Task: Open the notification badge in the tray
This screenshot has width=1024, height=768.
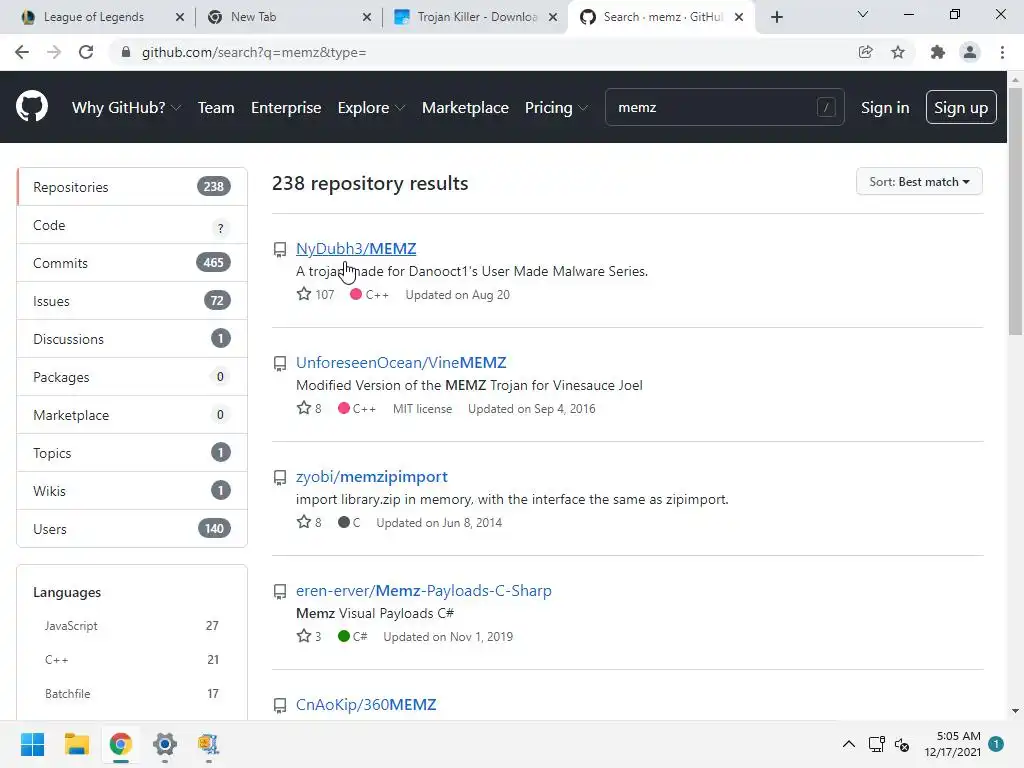Action: tap(996, 743)
